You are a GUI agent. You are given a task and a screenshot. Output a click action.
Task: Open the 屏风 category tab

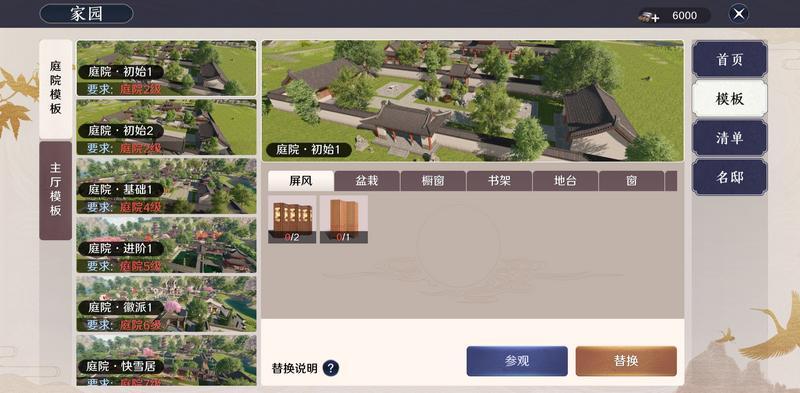pyautogui.click(x=301, y=181)
